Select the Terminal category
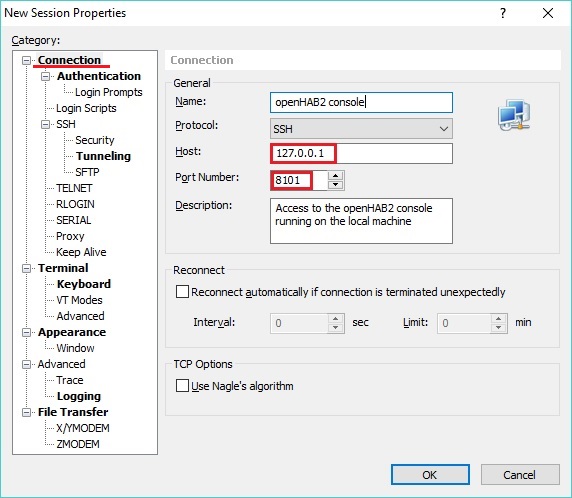The image size is (572, 498). (63, 268)
